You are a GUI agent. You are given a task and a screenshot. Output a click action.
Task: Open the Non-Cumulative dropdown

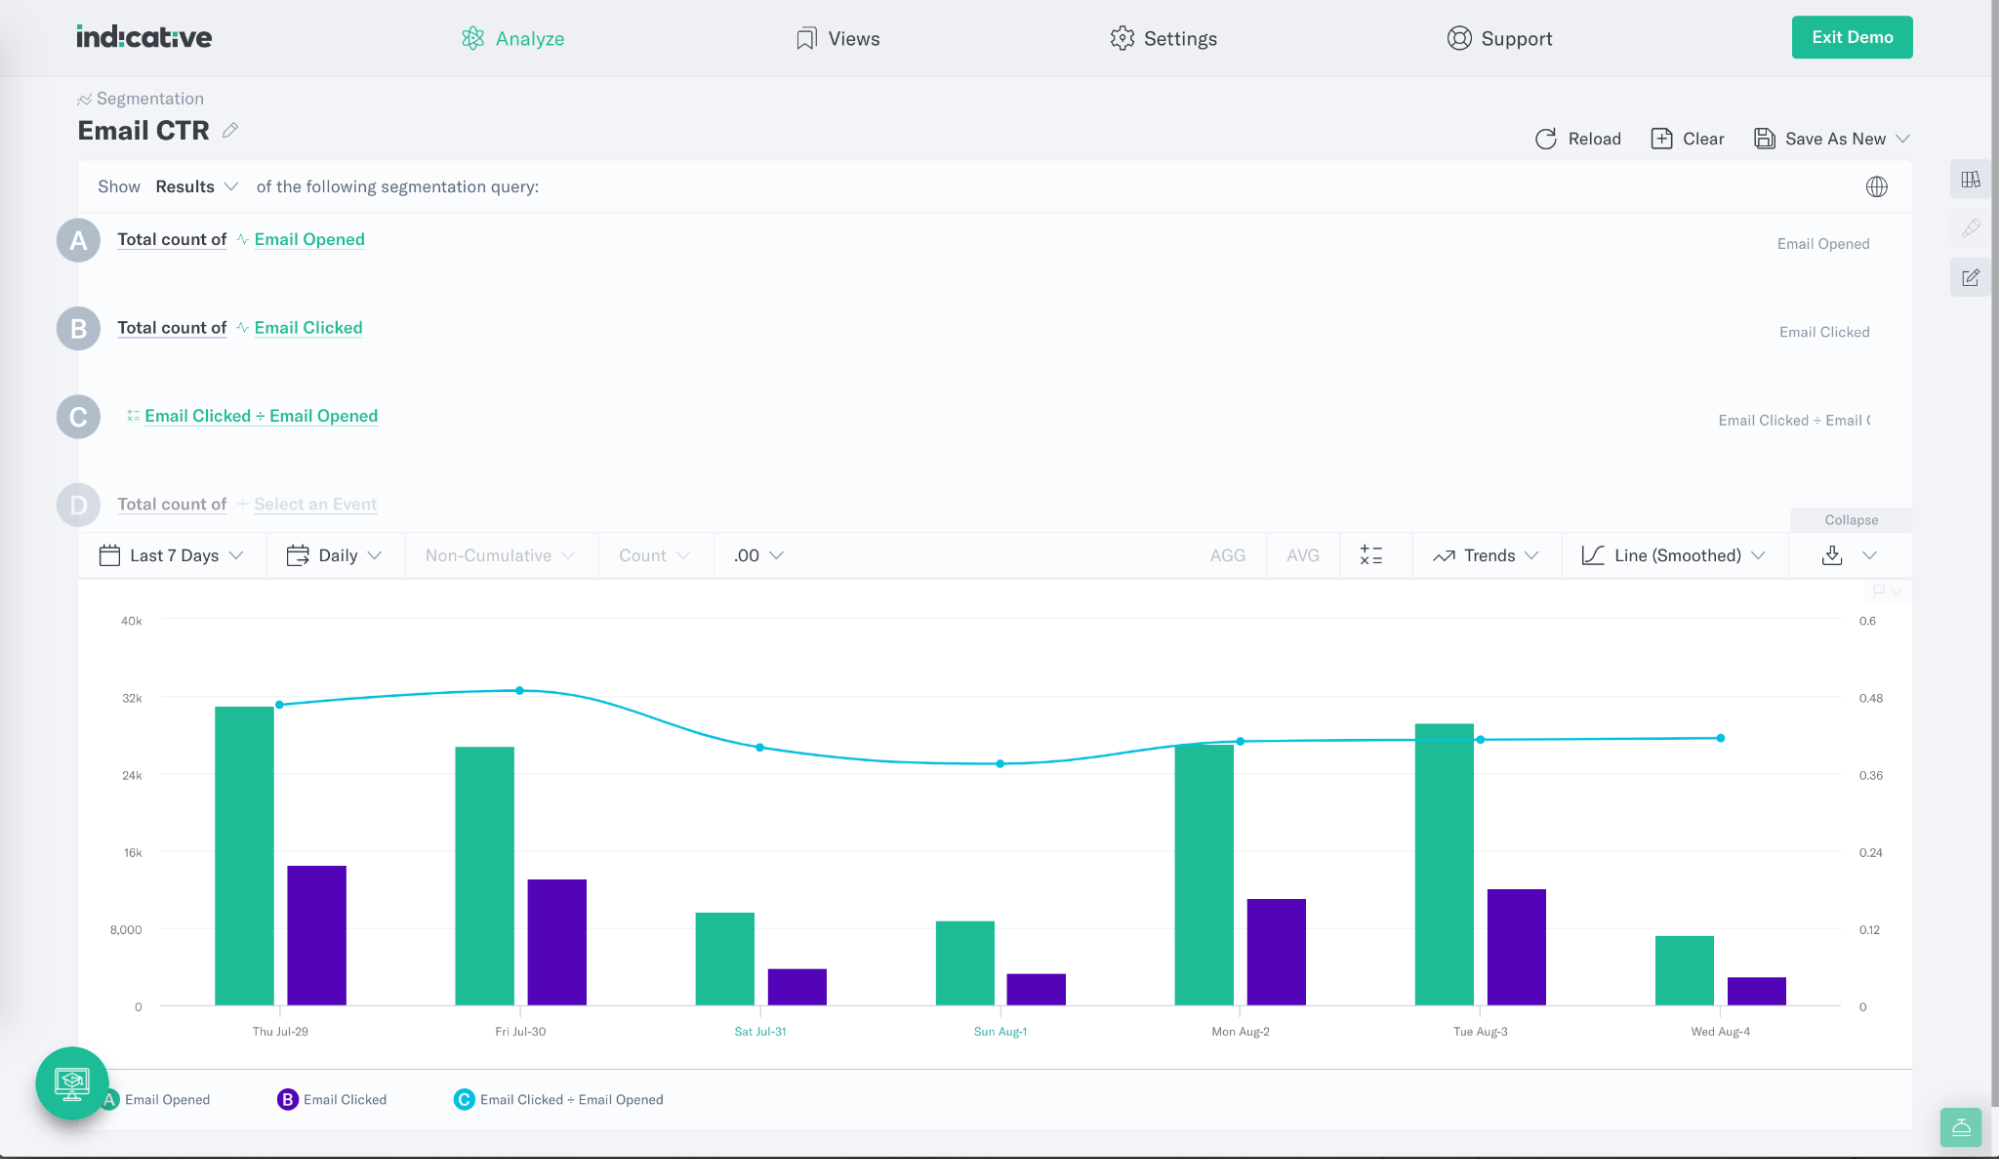pos(500,555)
